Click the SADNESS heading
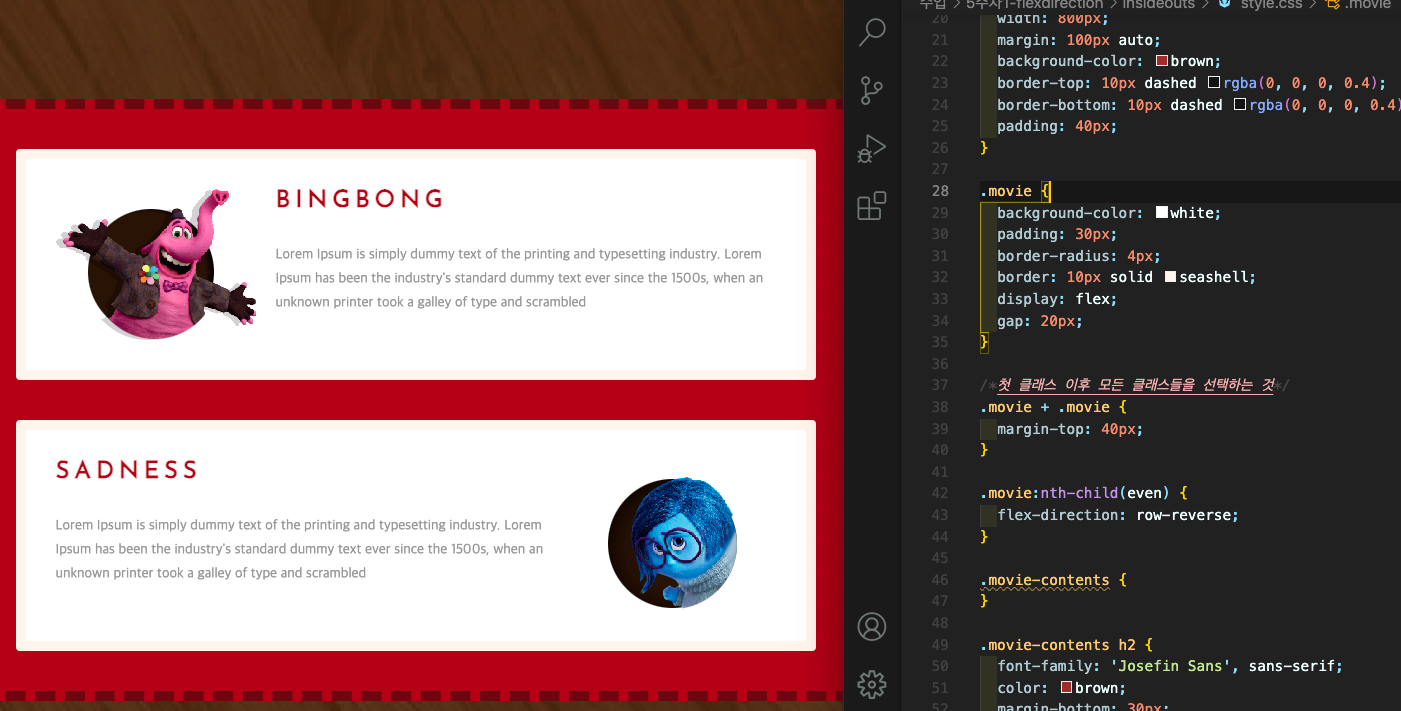Image resolution: width=1401 pixels, height=711 pixels. pyautogui.click(x=127, y=470)
